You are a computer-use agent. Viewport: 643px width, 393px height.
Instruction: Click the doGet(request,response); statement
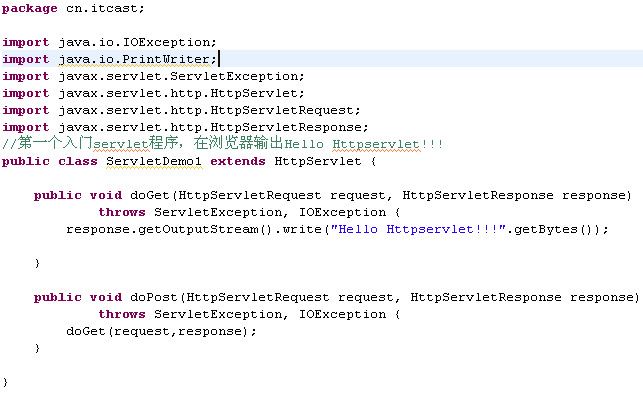click(x=161, y=331)
